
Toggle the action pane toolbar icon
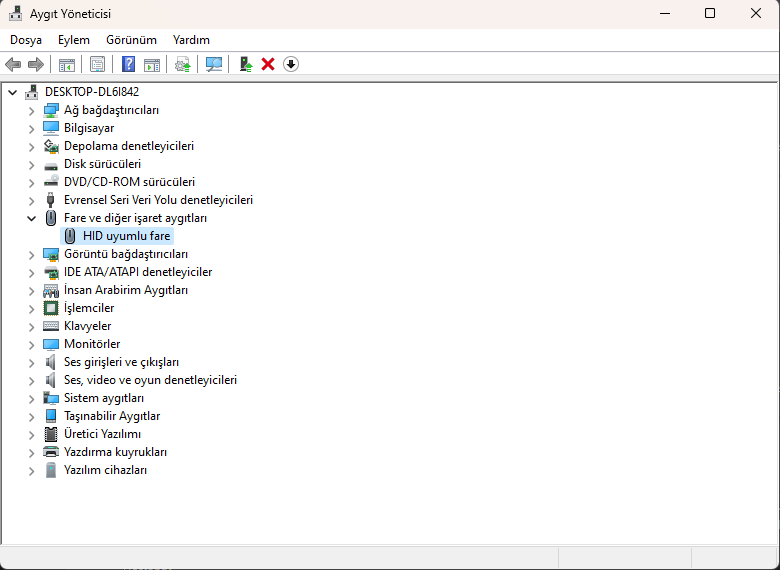point(152,65)
